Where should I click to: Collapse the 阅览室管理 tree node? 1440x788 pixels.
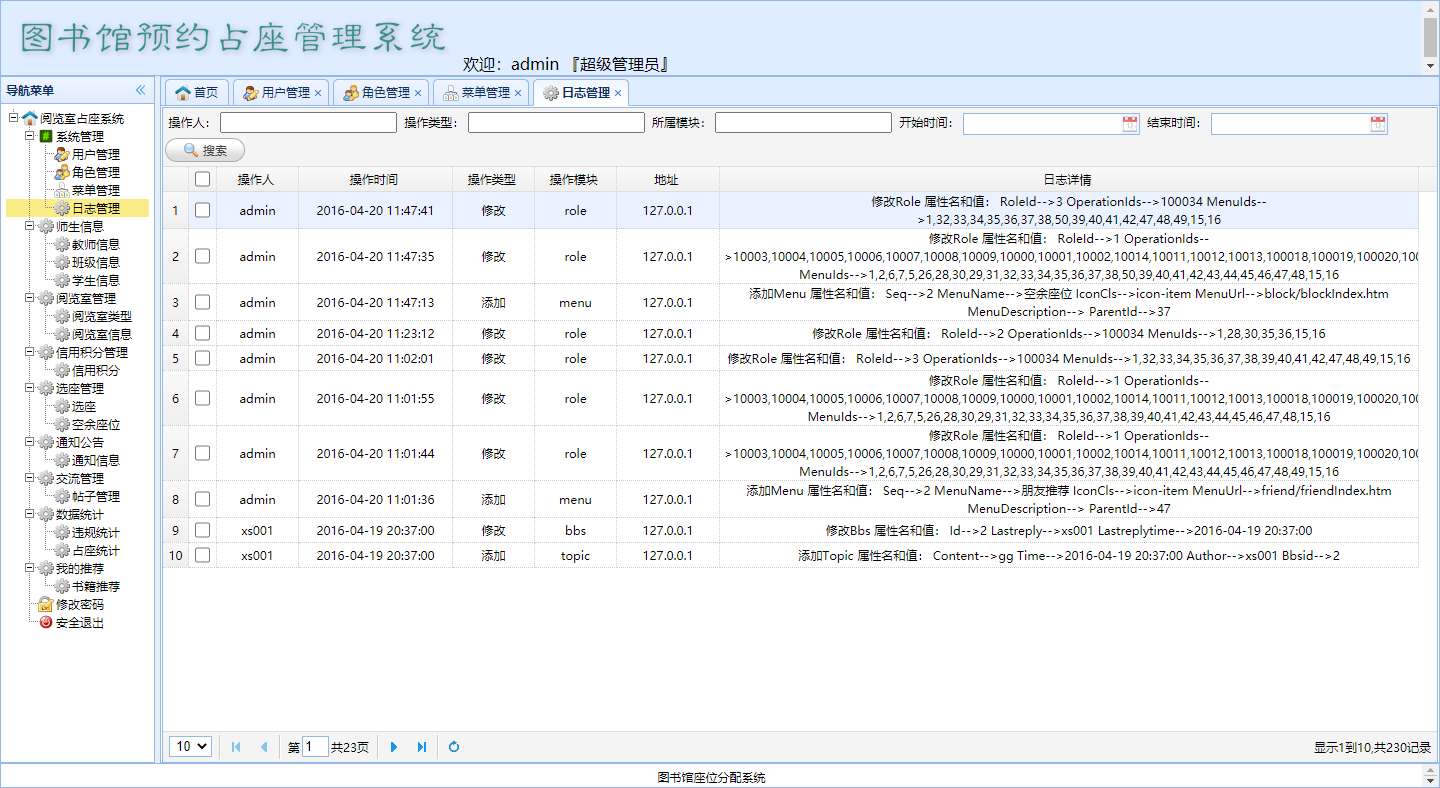tap(29, 298)
